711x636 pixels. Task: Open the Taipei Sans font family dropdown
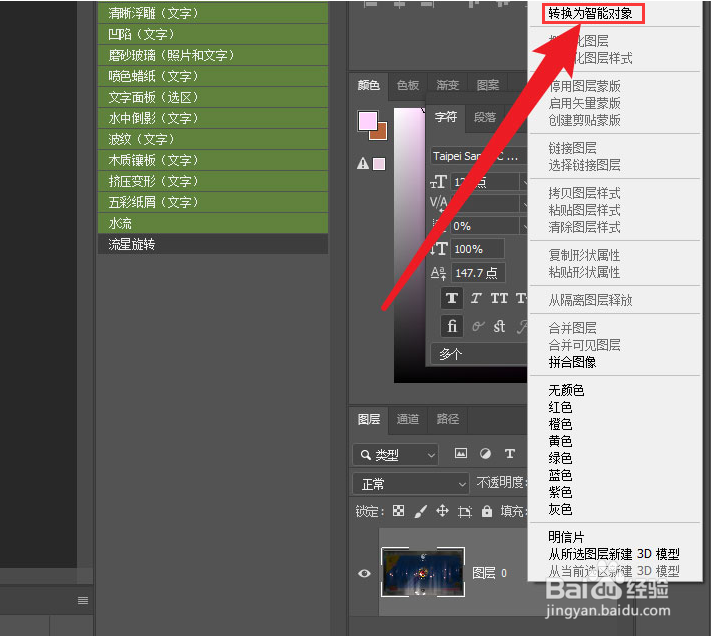coord(478,156)
